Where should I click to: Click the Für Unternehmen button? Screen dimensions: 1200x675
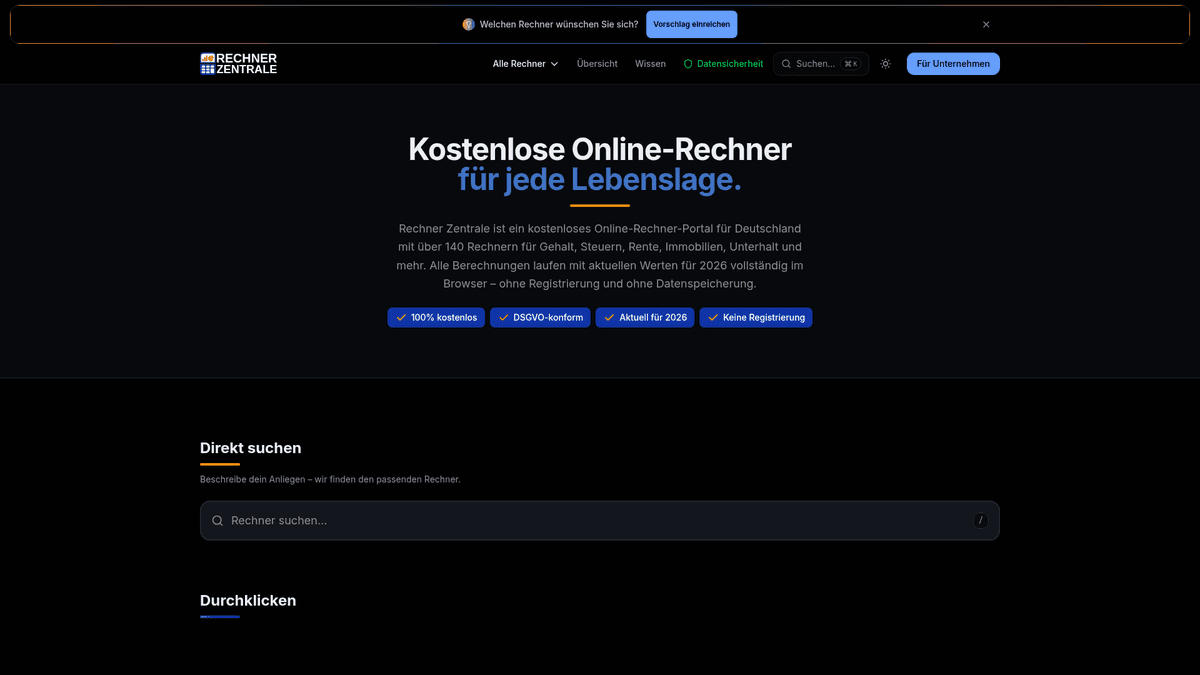pos(953,64)
